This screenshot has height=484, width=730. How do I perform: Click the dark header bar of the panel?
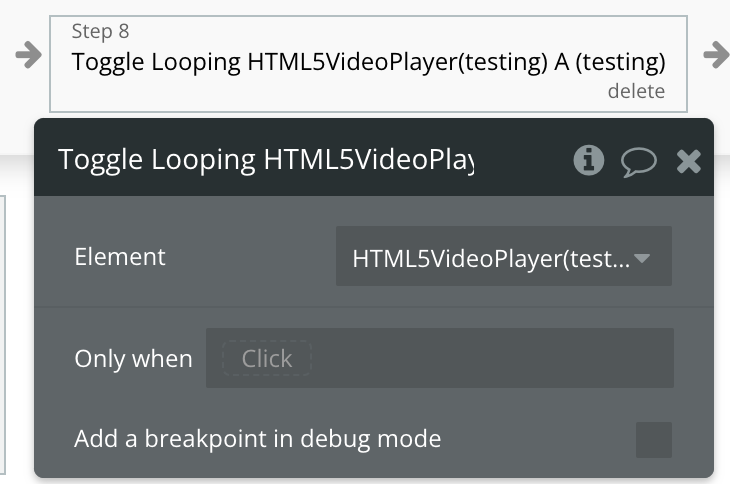pos(374,157)
